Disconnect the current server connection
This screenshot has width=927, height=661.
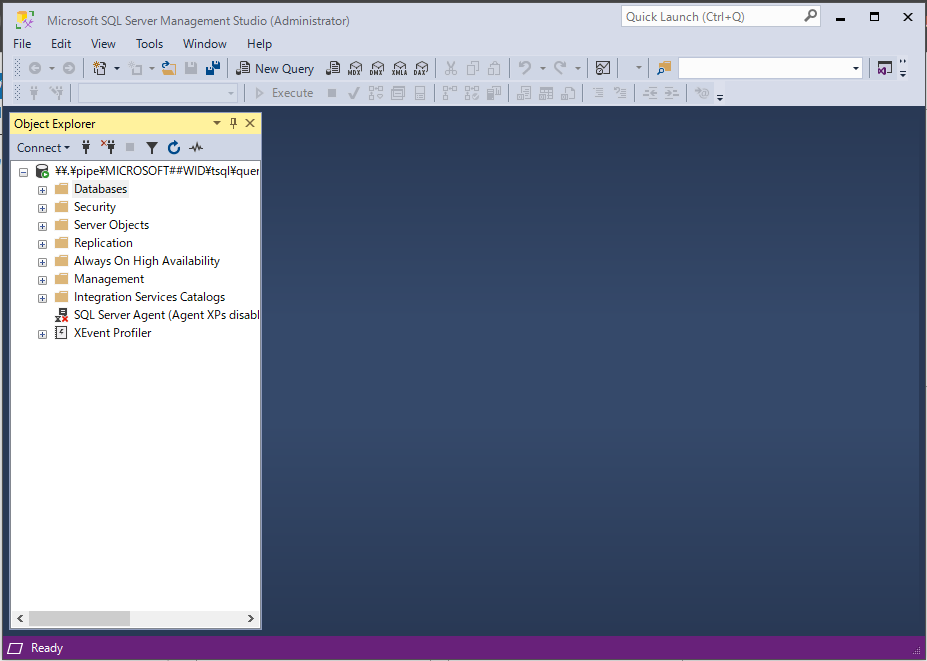[108, 147]
